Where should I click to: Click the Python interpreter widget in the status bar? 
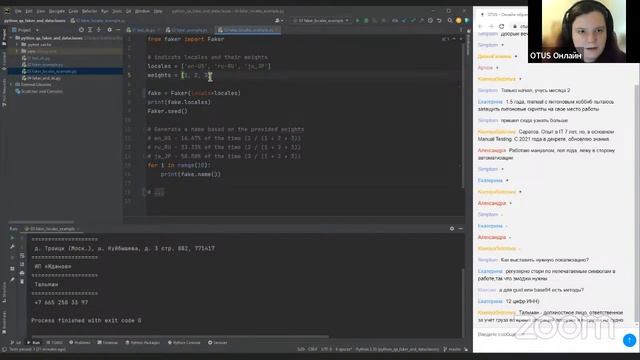pos(397,349)
